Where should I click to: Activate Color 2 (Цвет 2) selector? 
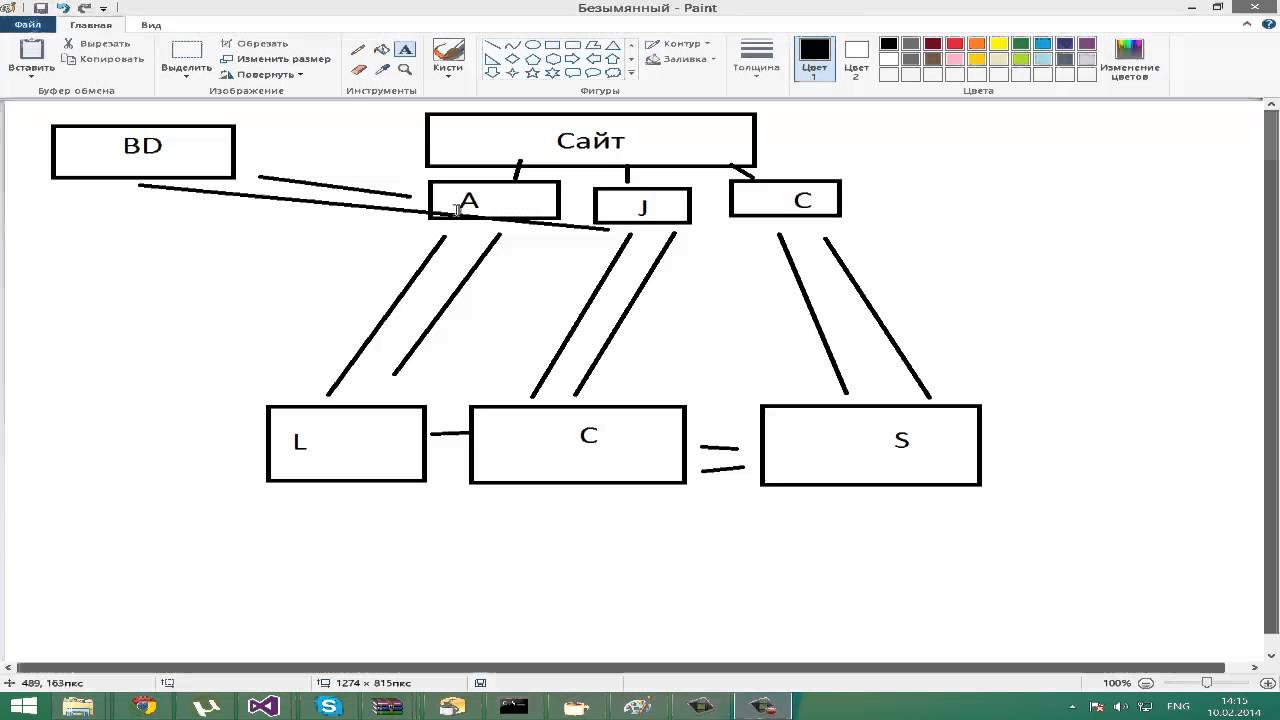tap(856, 59)
